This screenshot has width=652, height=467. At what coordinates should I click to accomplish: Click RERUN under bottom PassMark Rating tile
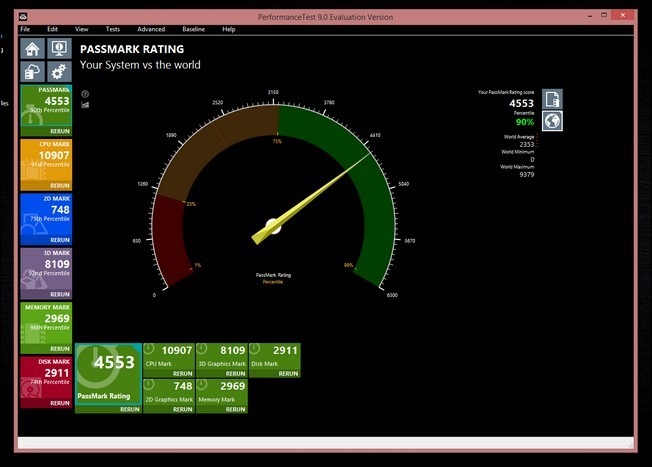click(130, 410)
